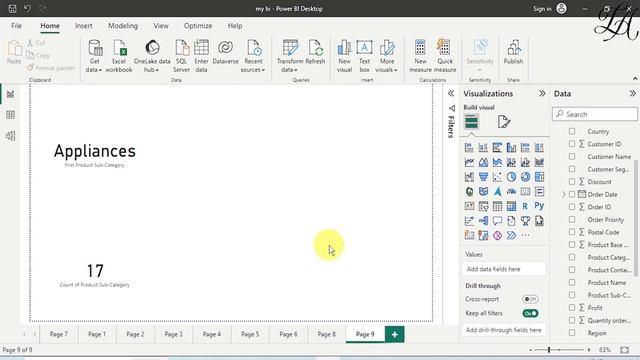Check the Postal Code field

click(572, 232)
